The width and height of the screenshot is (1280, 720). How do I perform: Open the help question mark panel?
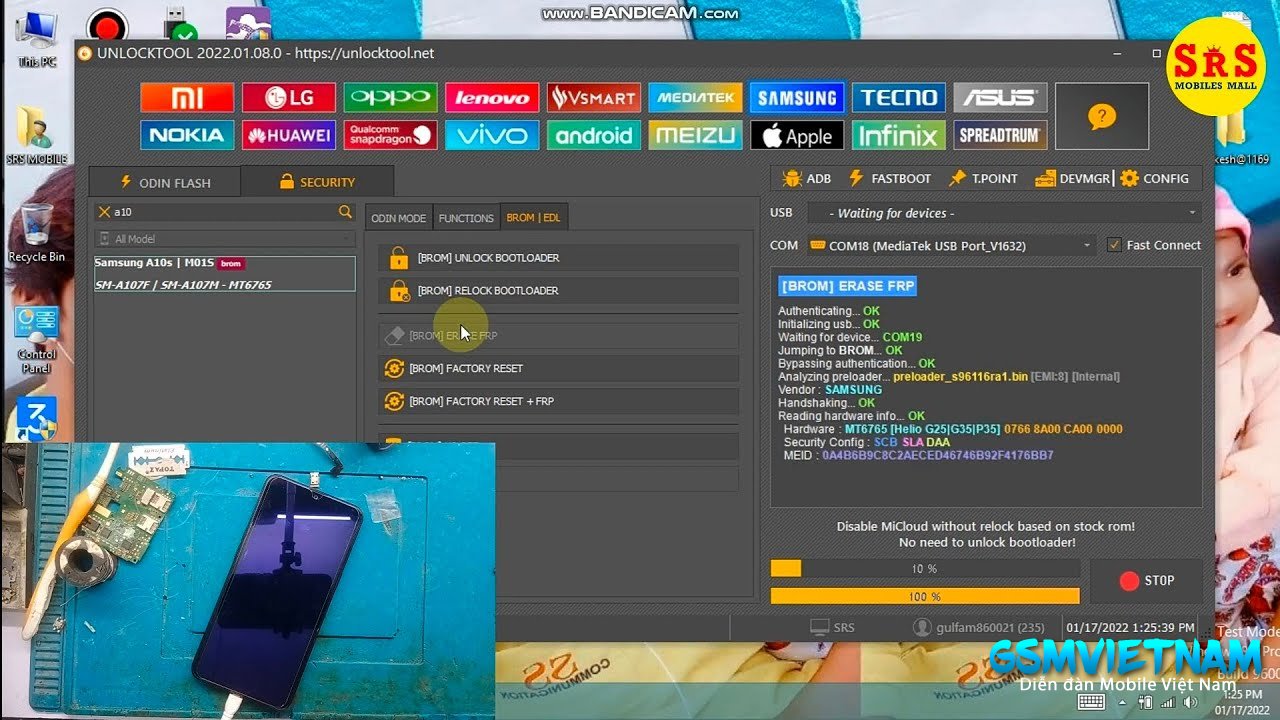(1102, 116)
